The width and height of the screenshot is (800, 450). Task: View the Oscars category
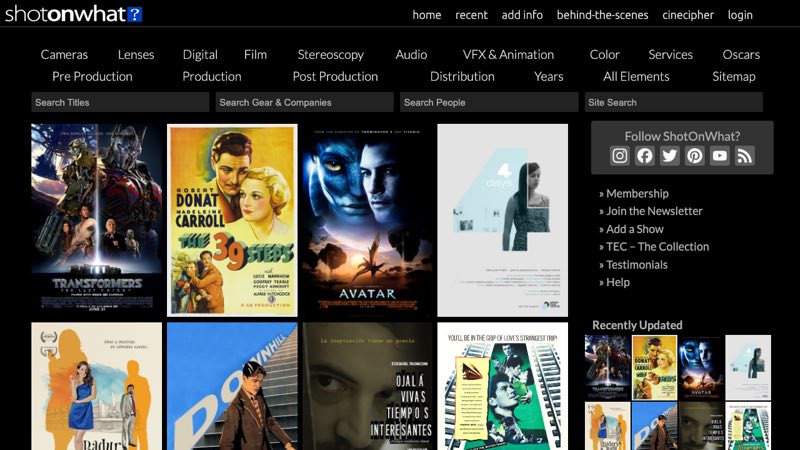point(741,55)
